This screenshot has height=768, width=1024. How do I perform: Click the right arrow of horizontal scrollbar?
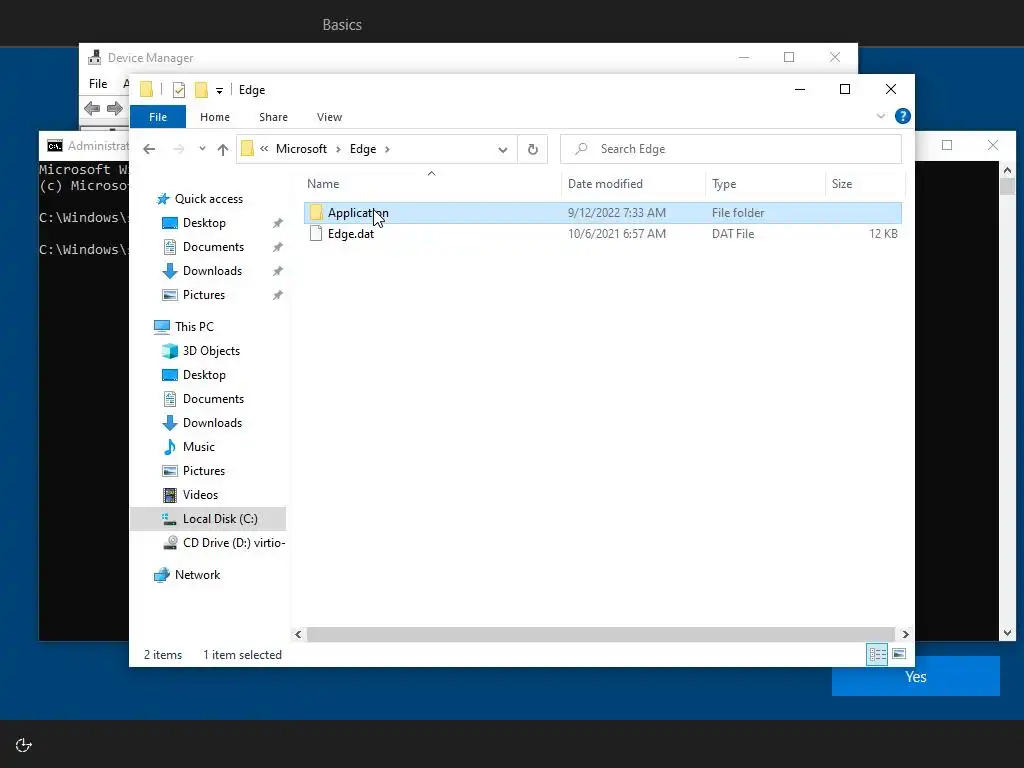tap(905, 634)
